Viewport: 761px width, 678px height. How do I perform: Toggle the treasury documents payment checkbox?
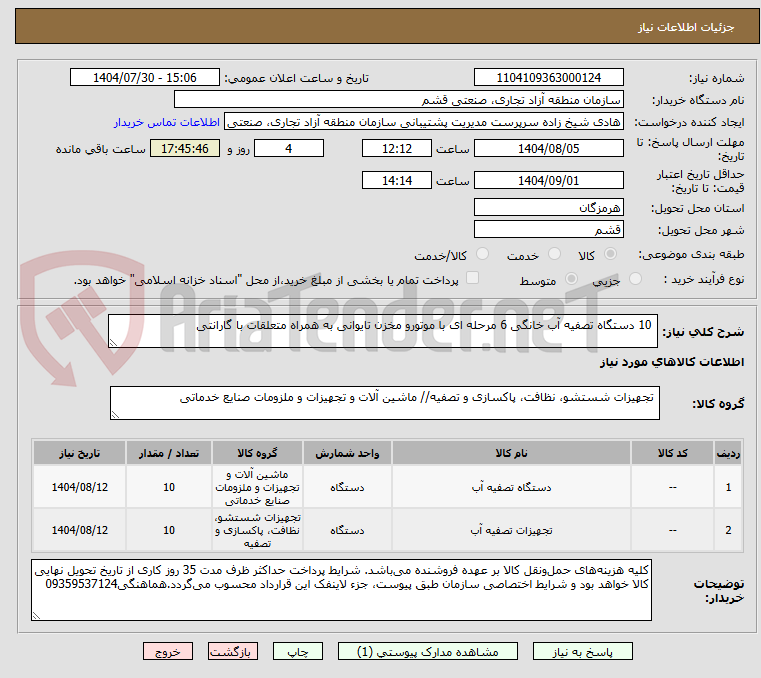(473, 279)
